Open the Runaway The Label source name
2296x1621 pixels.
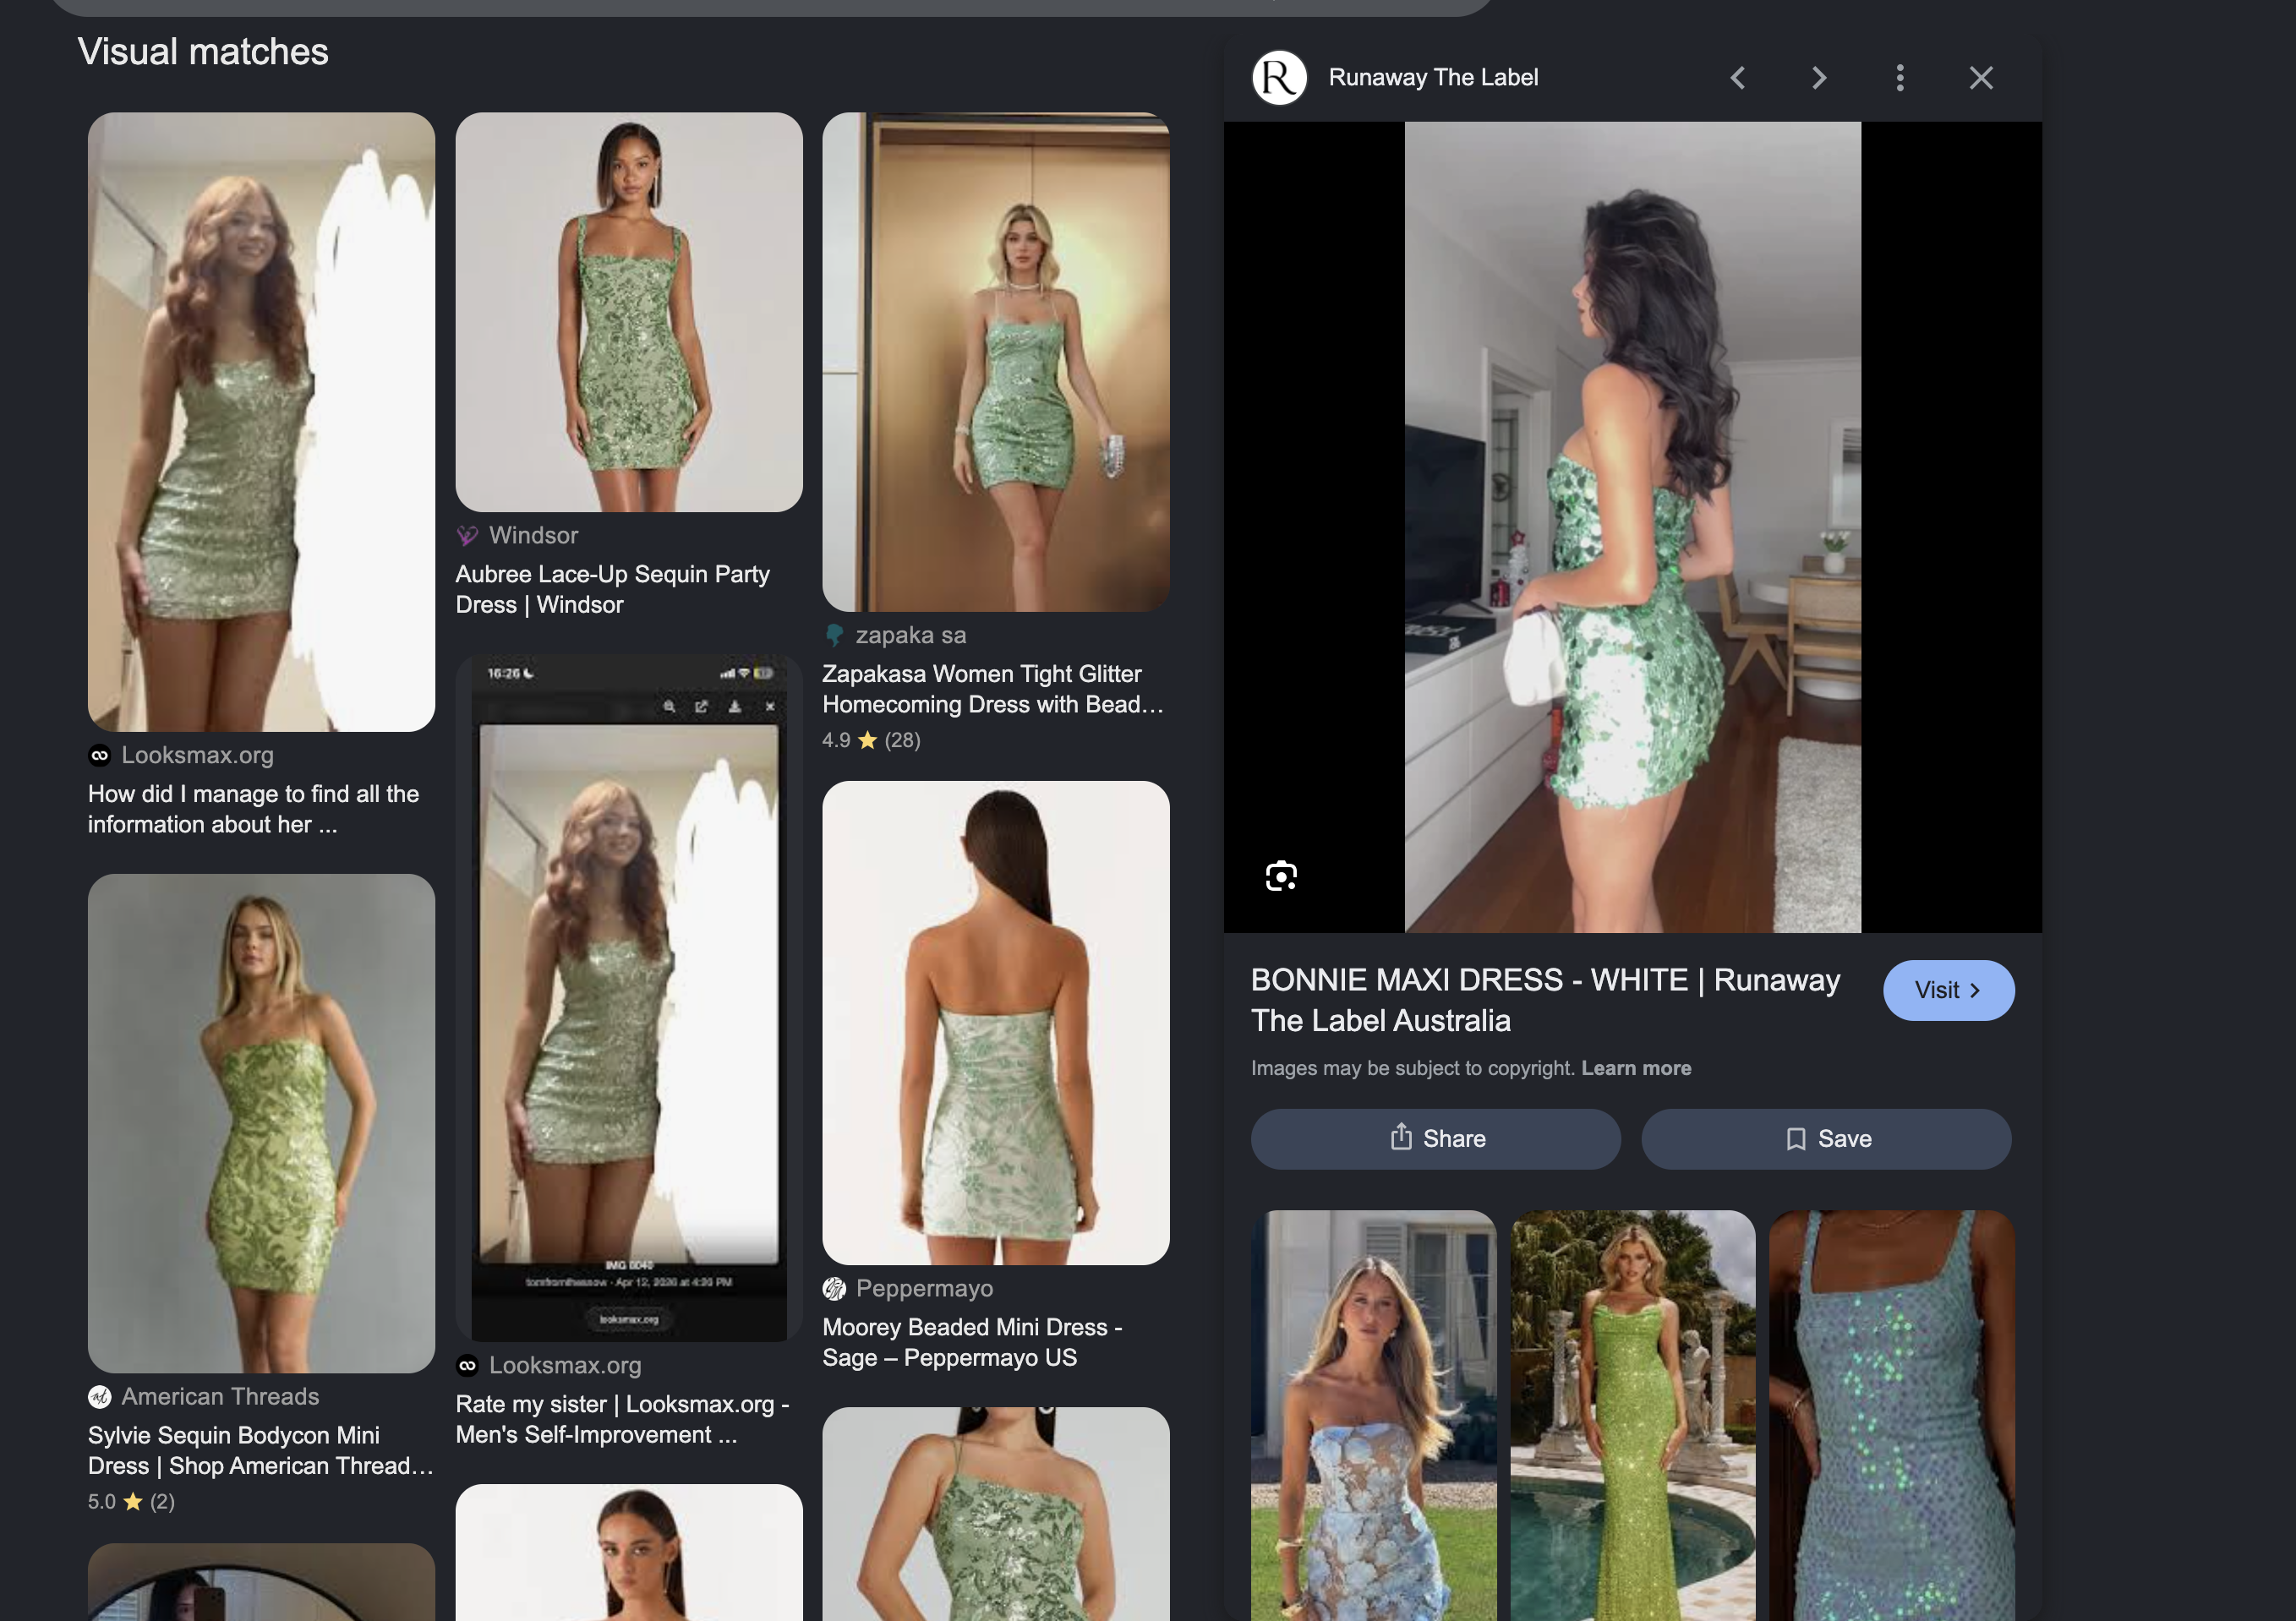pos(1433,78)
